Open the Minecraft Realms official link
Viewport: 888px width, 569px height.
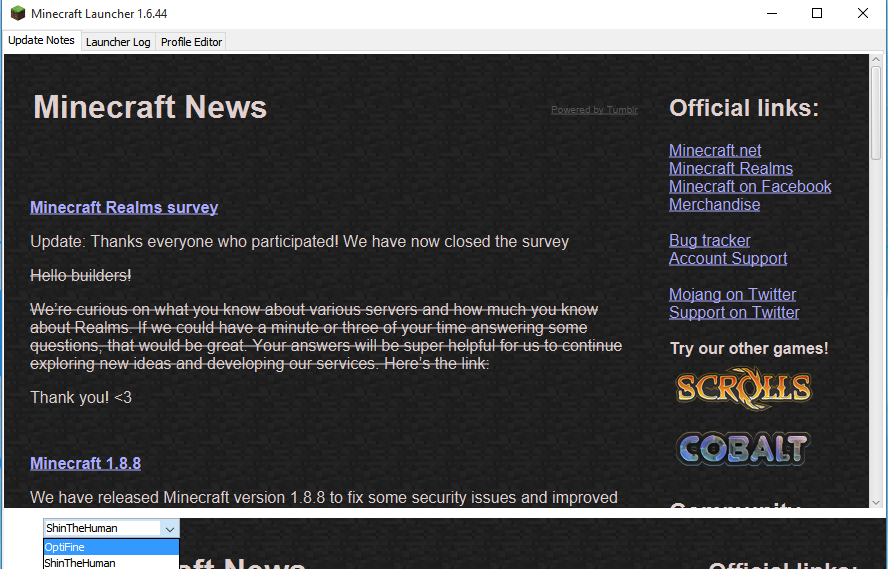[730, 169]
